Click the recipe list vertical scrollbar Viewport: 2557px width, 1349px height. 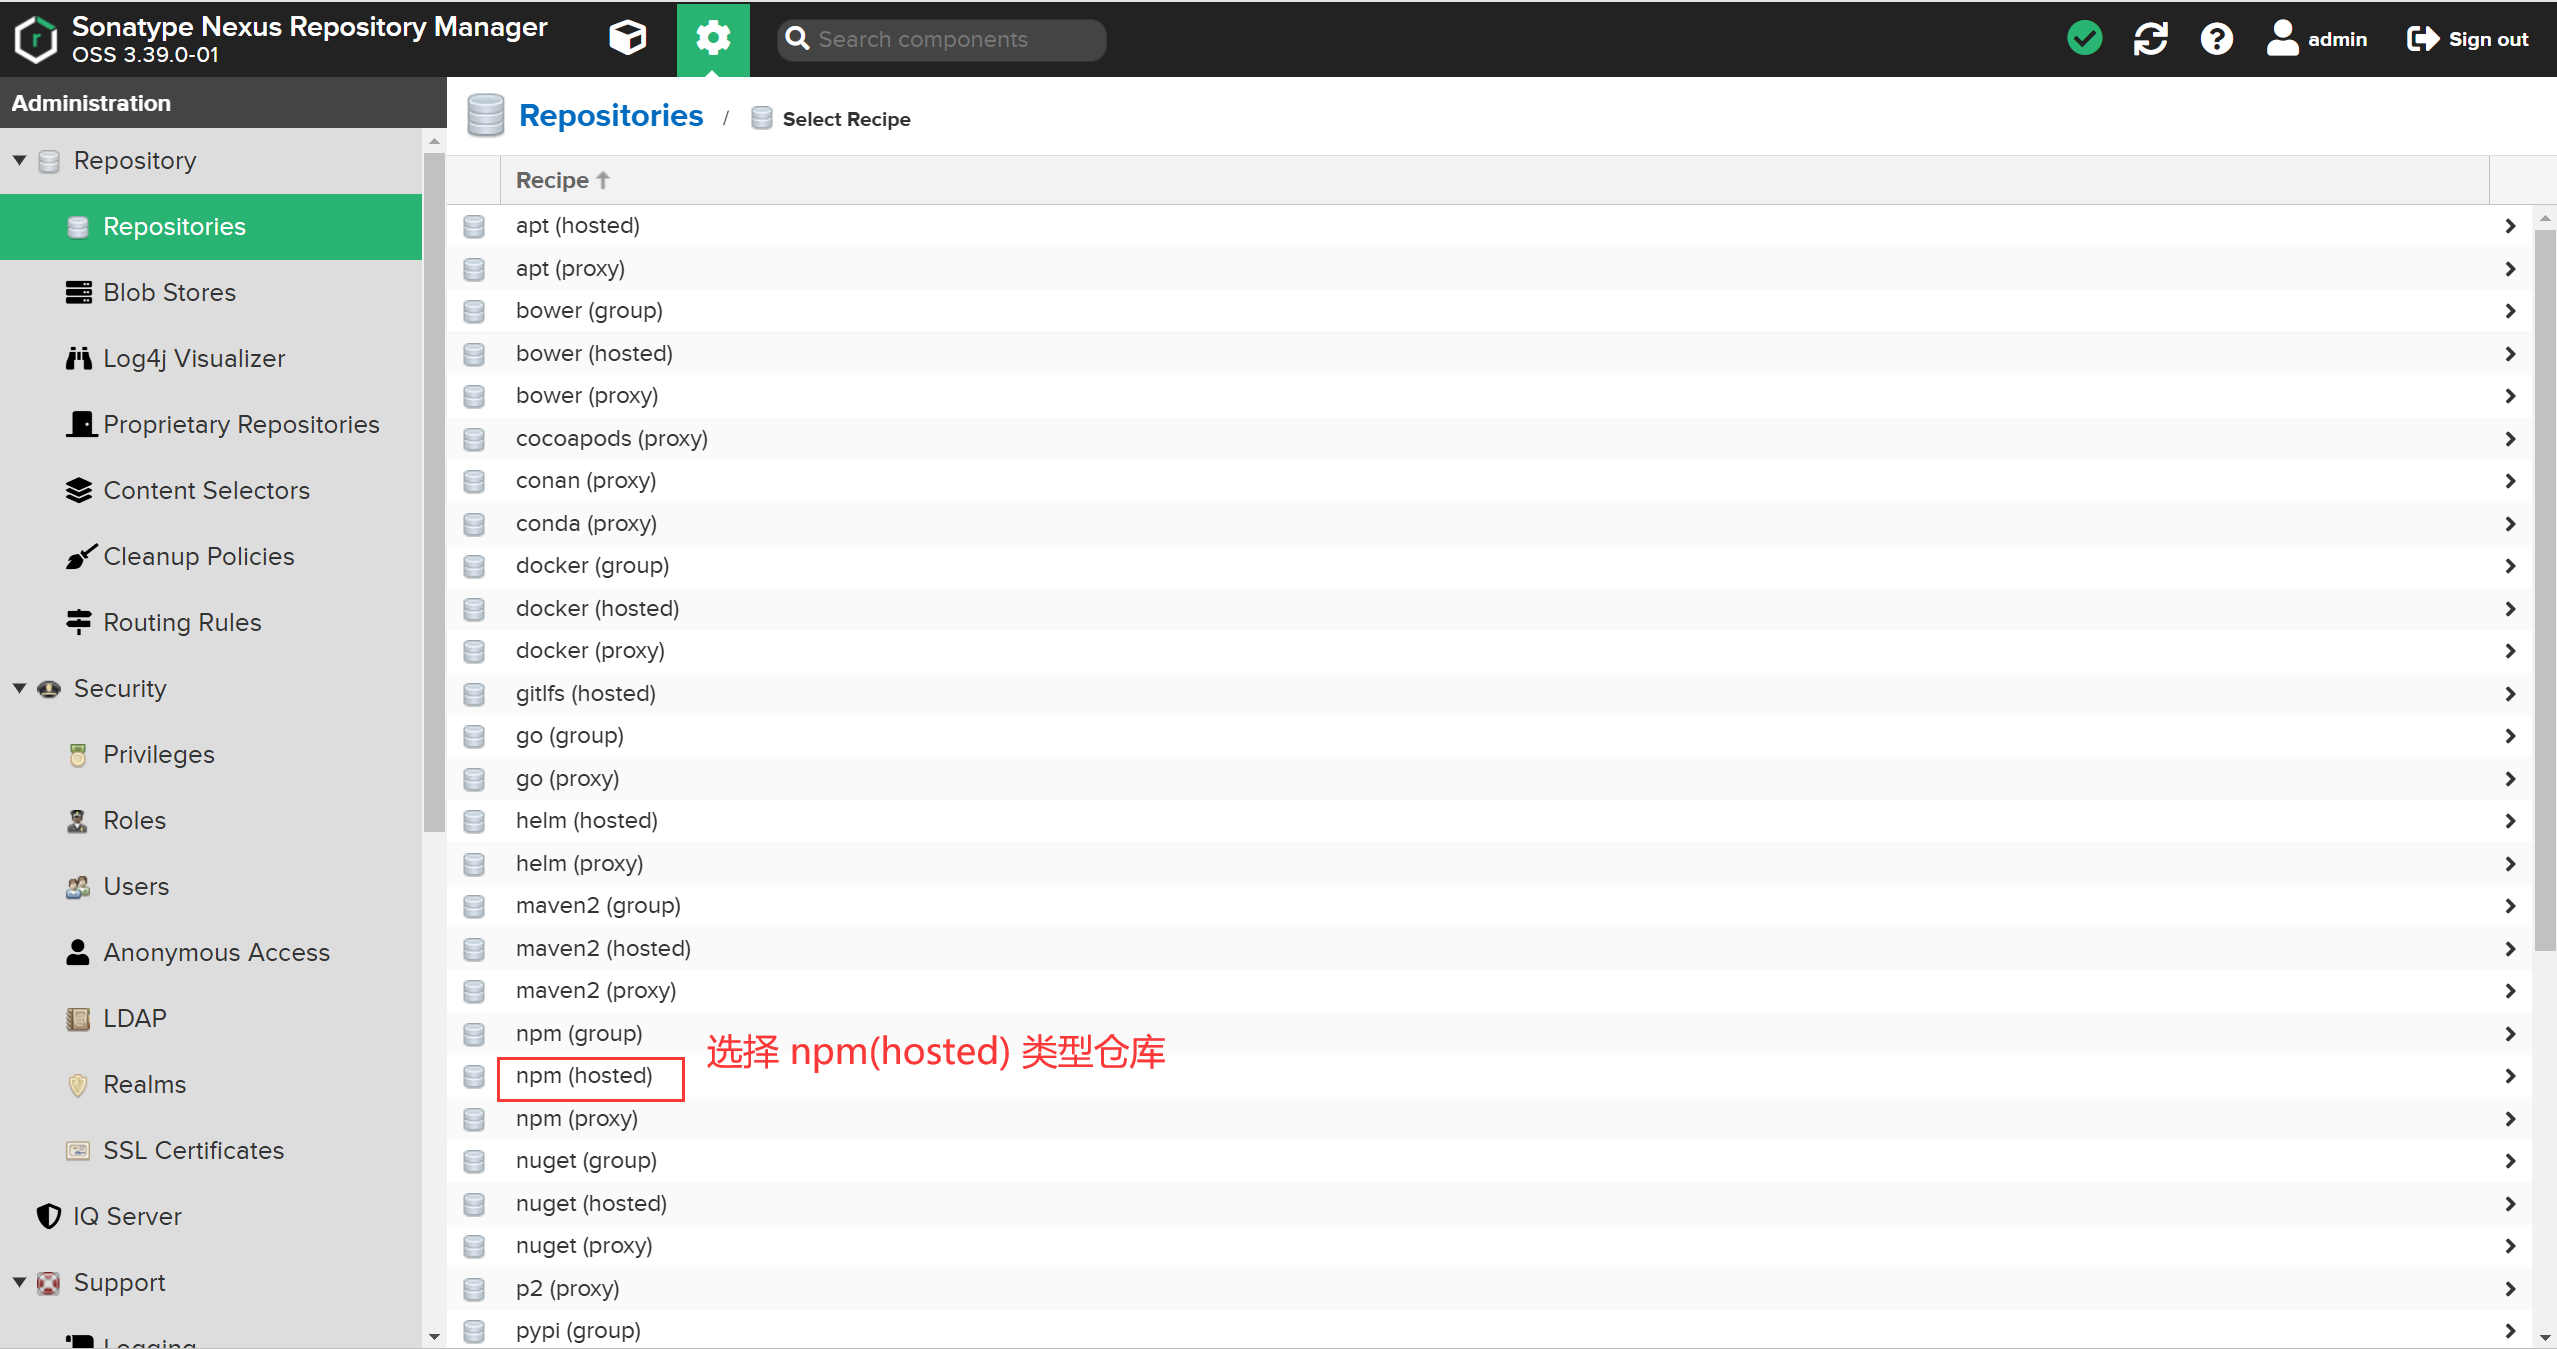[2544, 590]
